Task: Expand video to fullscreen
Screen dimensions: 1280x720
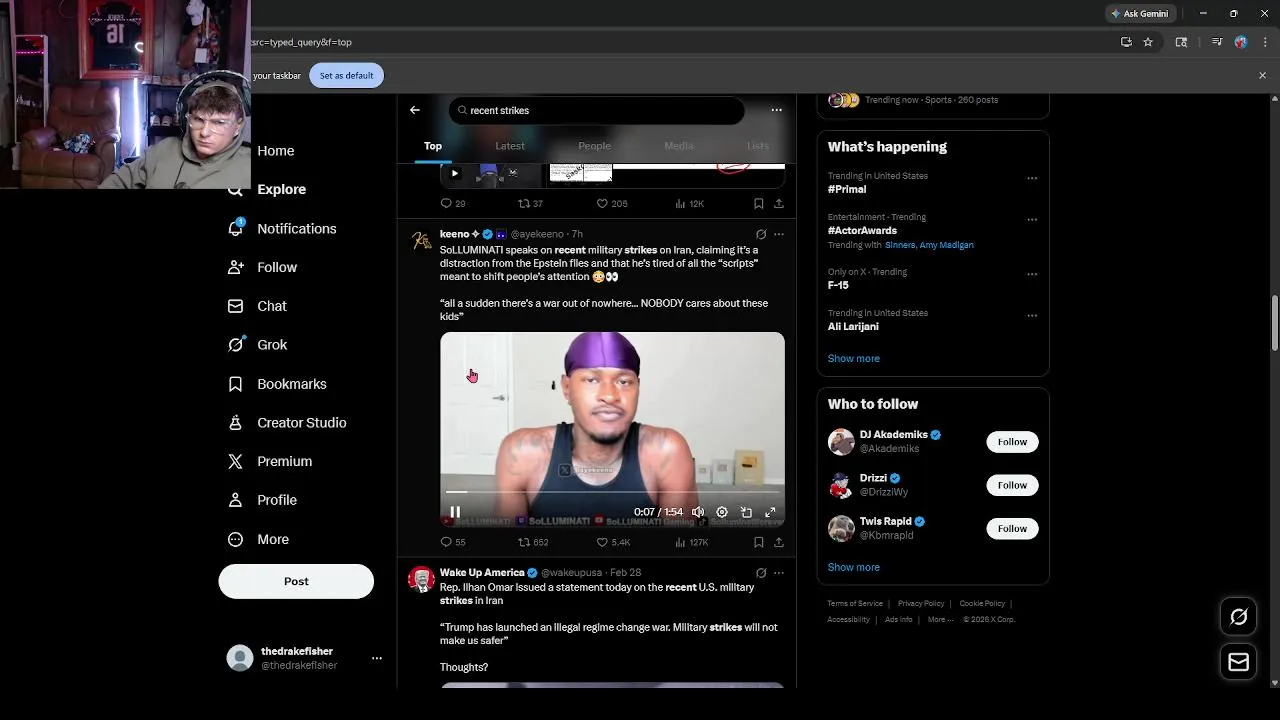Action: [770, 512]
